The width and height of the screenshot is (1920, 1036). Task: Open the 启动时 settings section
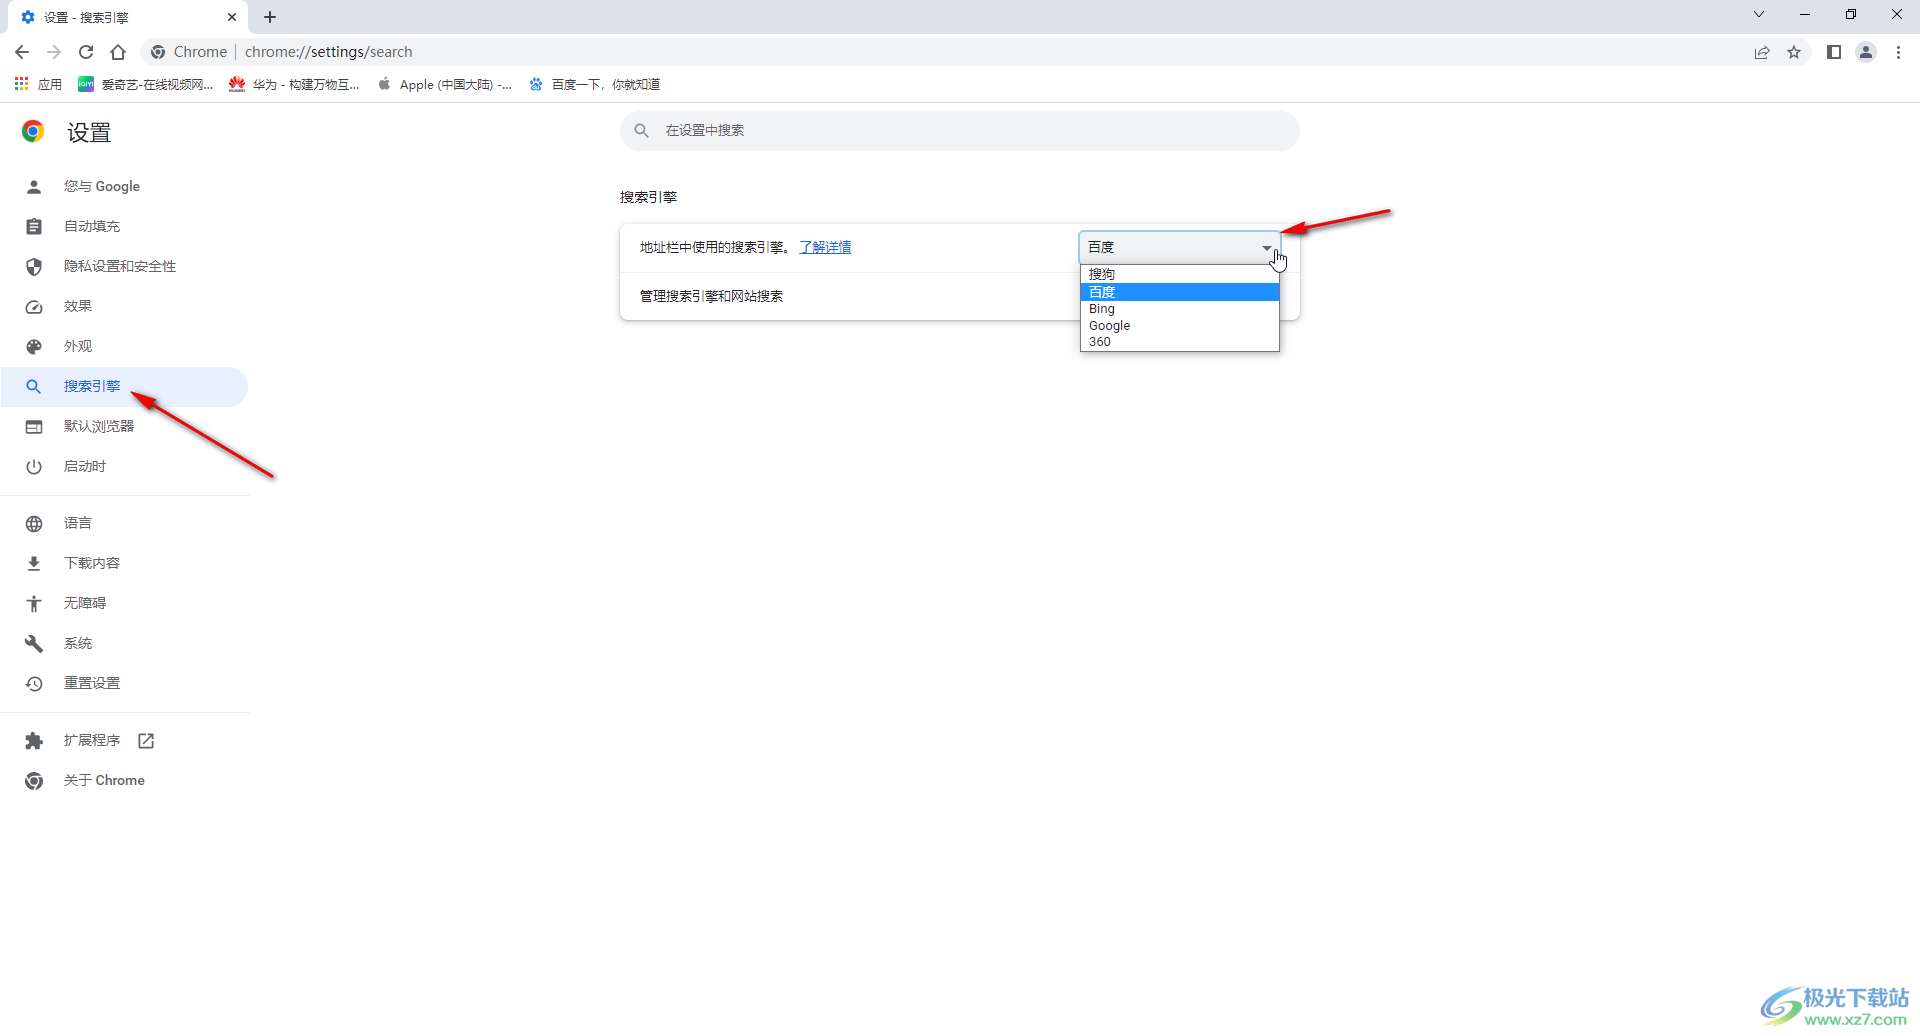[124, 467]
